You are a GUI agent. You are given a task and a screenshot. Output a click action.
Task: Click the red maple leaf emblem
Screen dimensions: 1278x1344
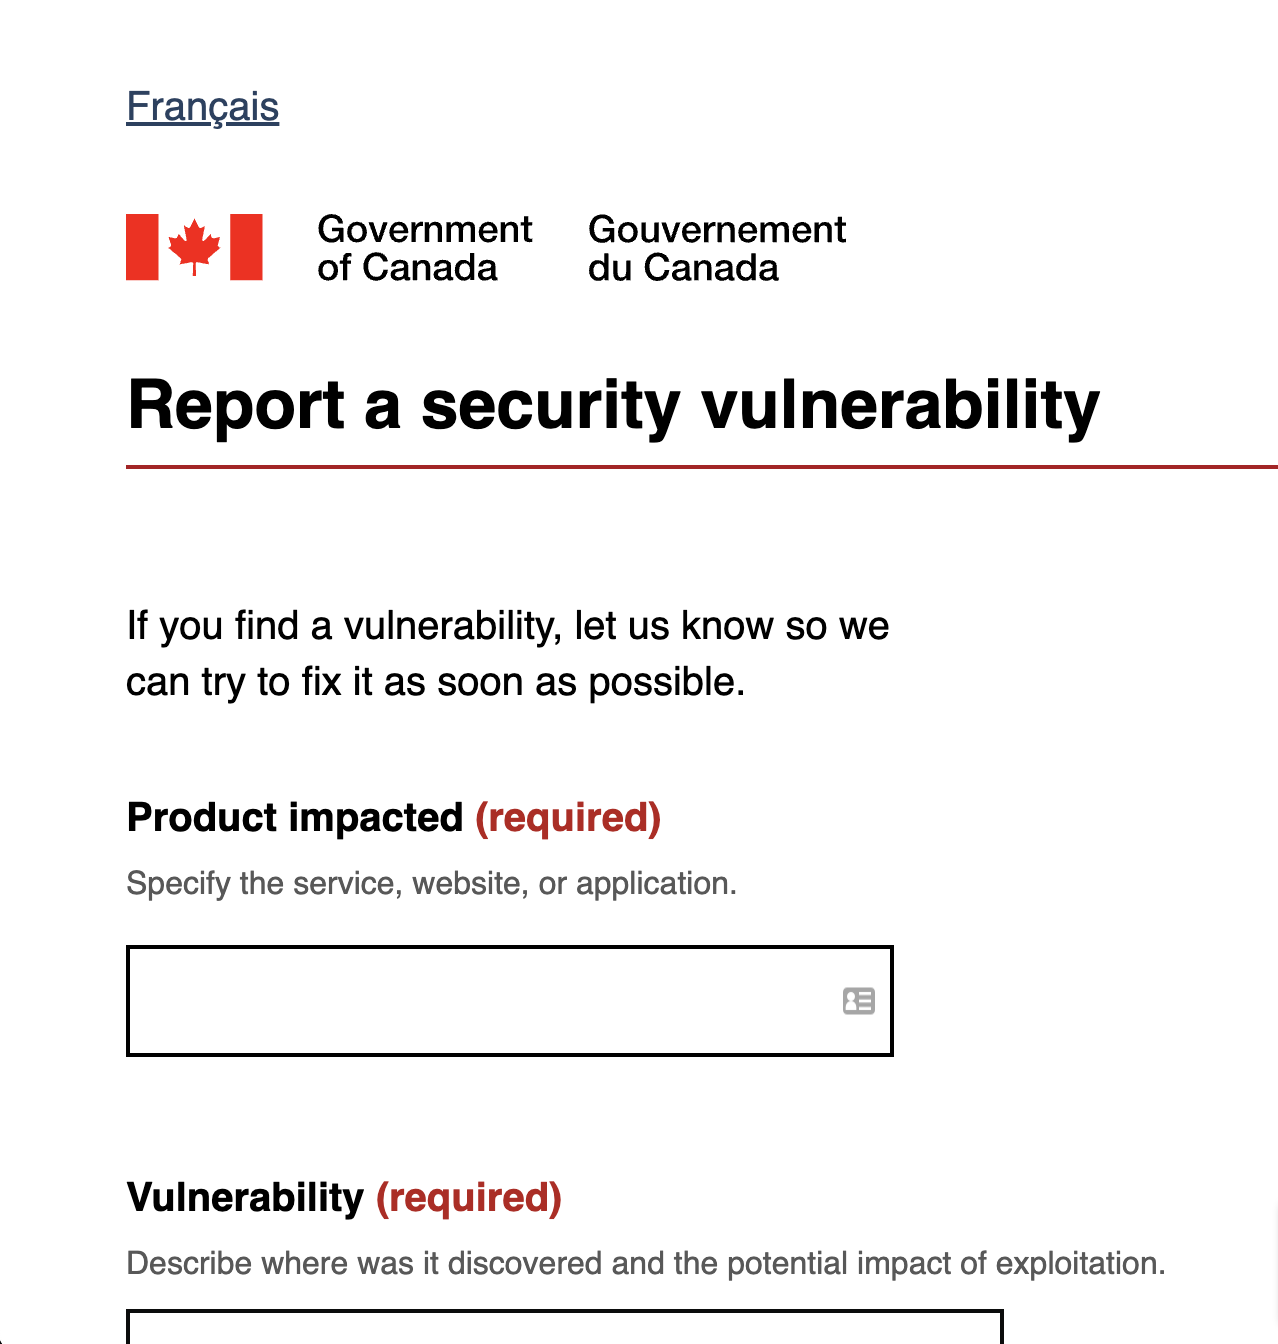tap(194, 246)
